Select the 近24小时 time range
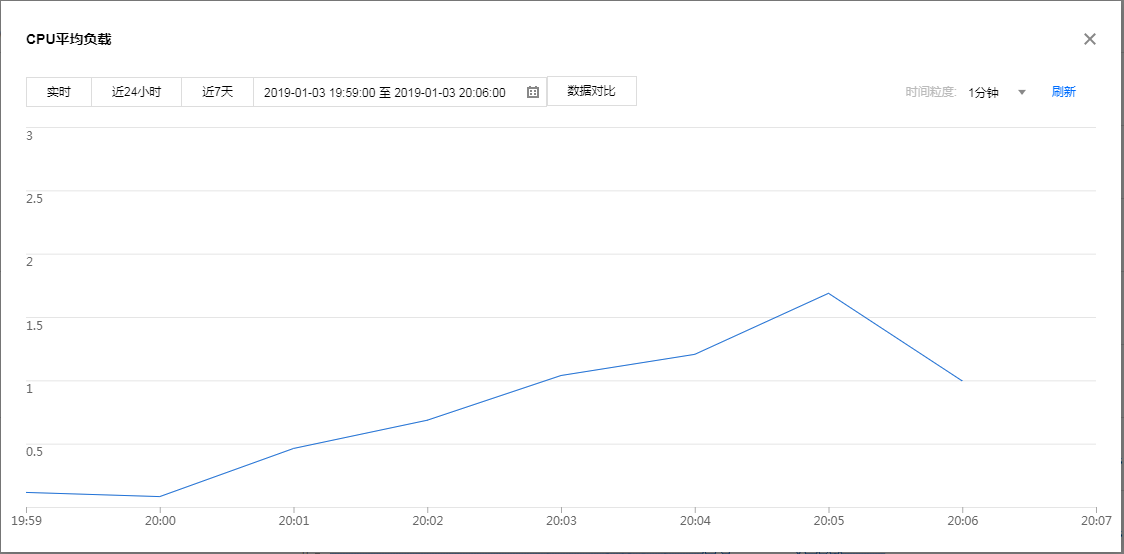This screenshot has width=1124, height=554. (x=136, y=92)
